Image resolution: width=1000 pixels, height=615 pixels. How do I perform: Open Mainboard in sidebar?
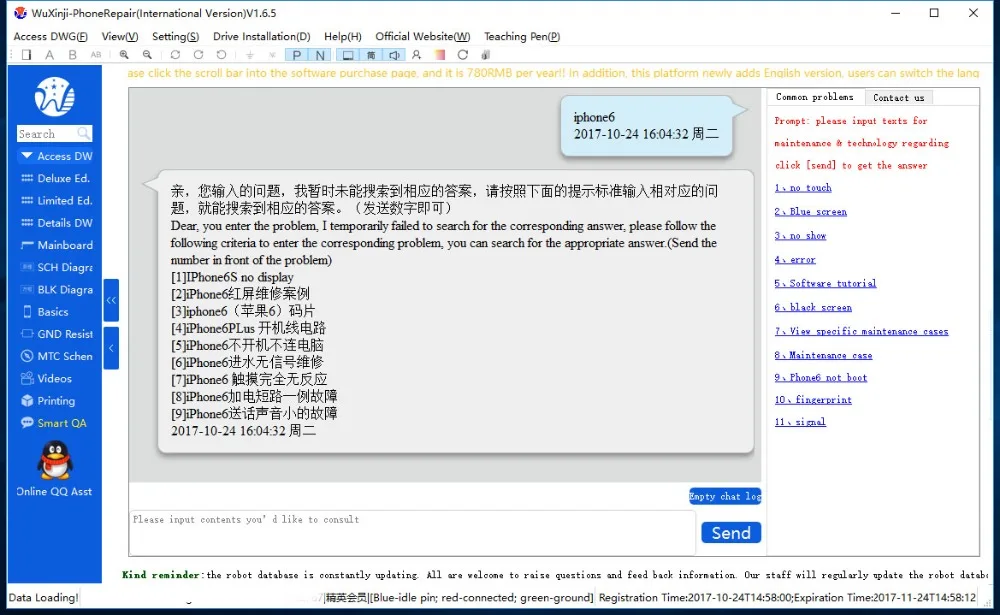pyautogui.click(x=56, y=245)
